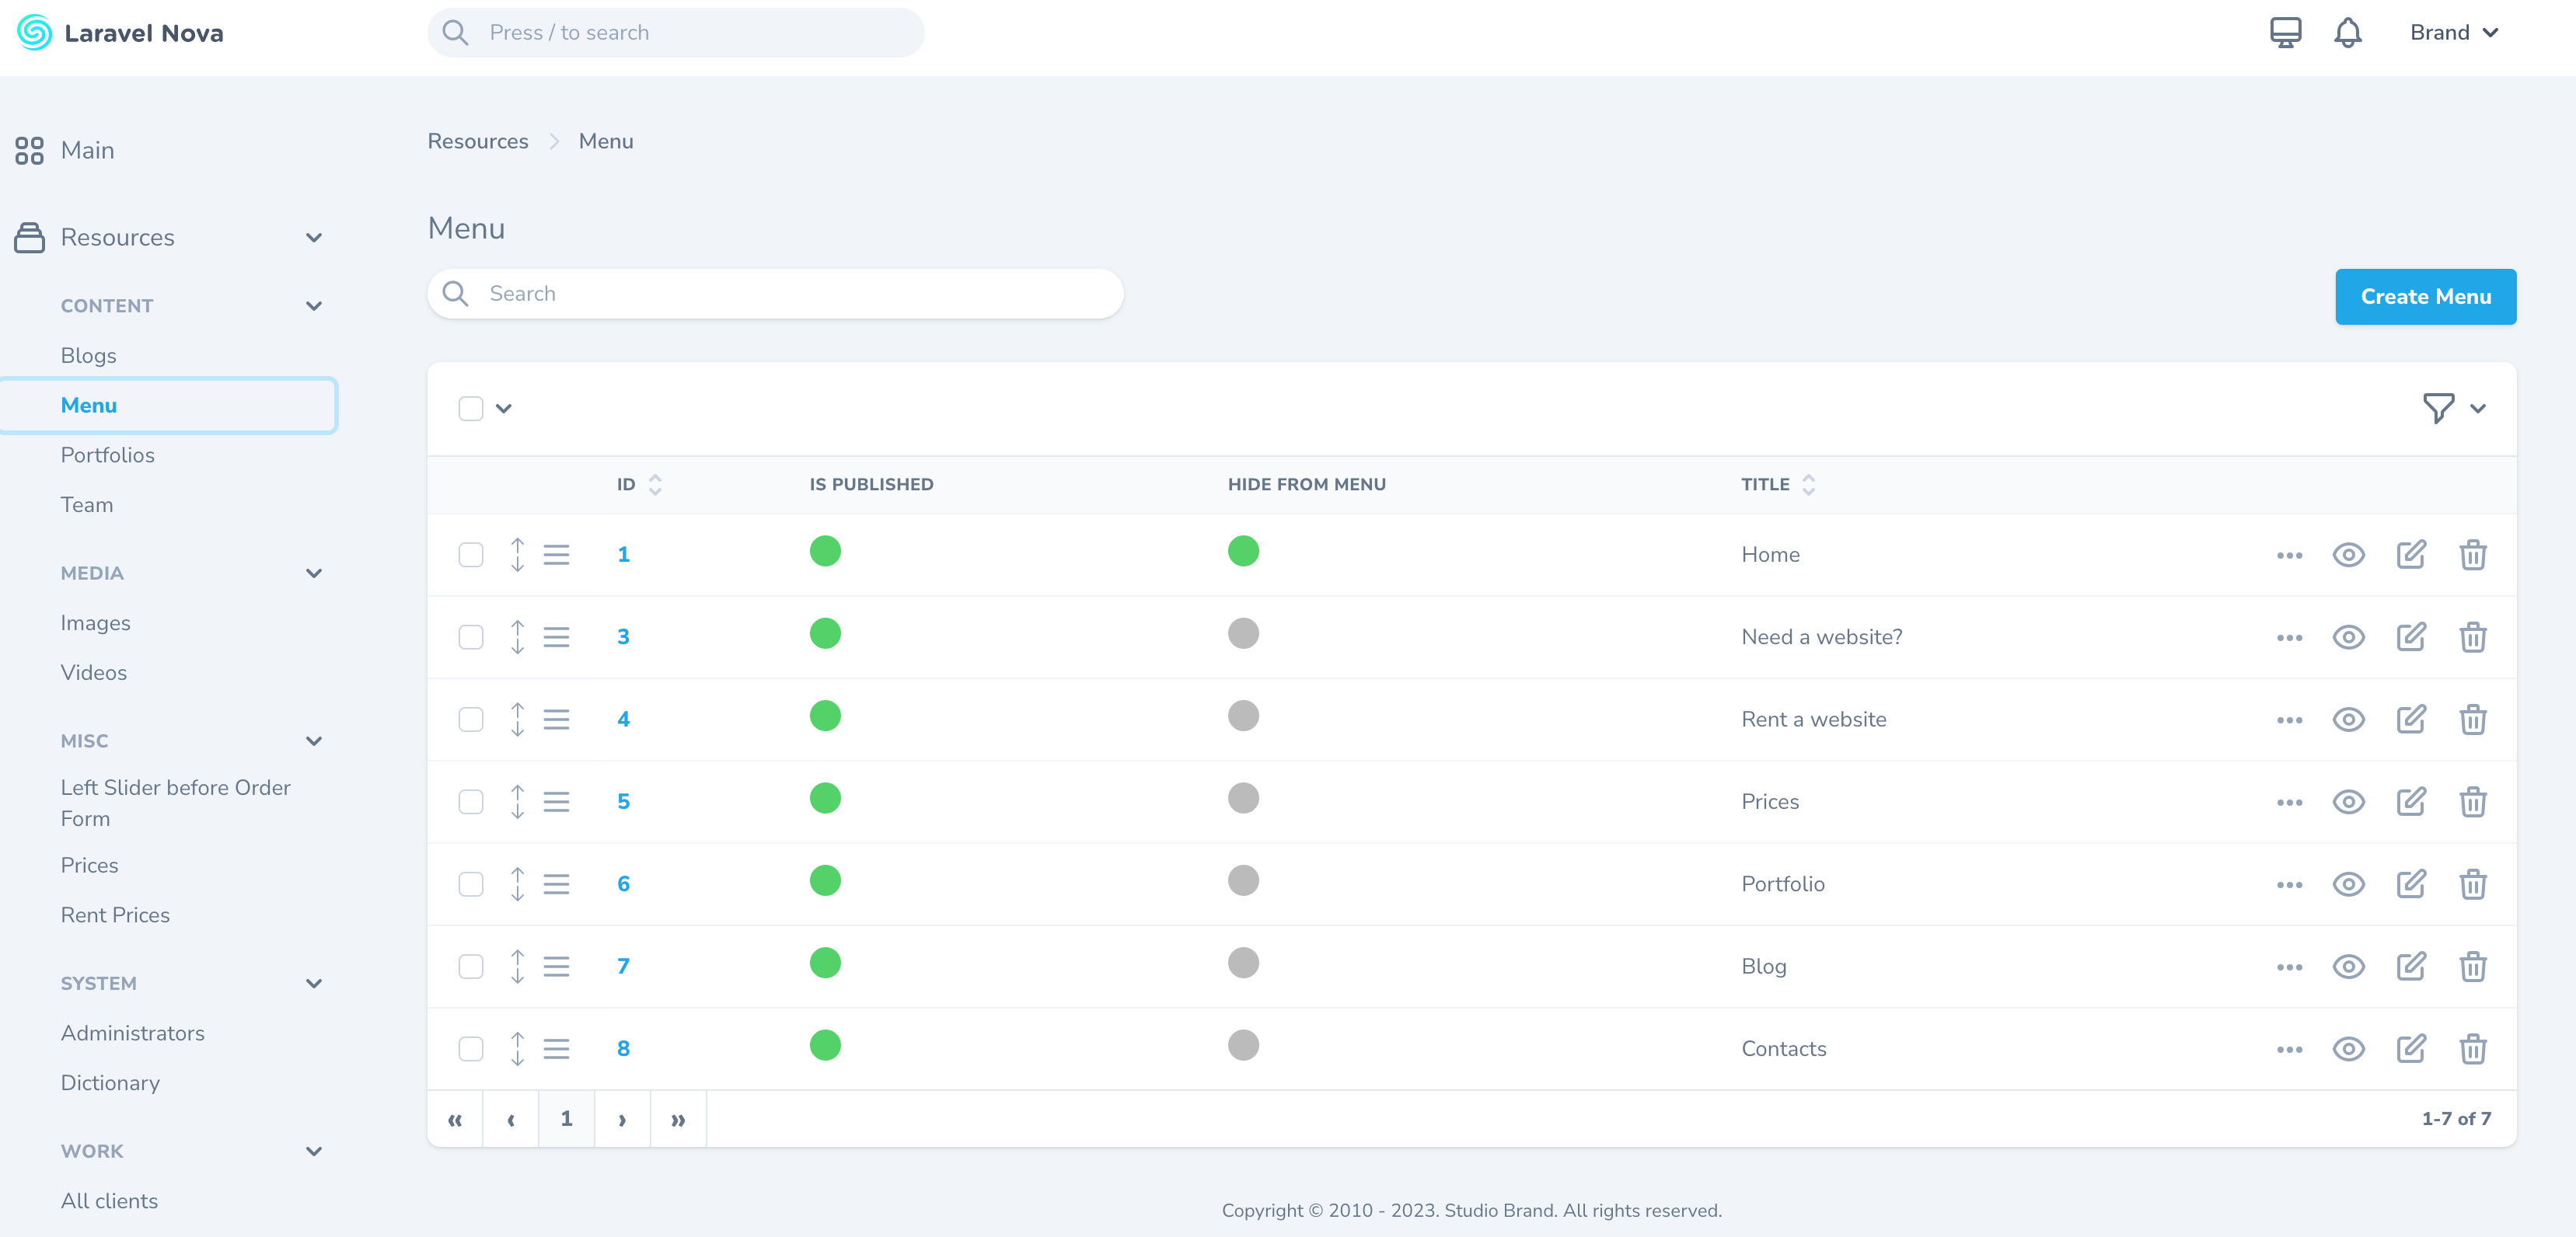Screen dimensions: 2576x1237
Task: Open Portfolios in the sidebar
Action: point(108,455)
